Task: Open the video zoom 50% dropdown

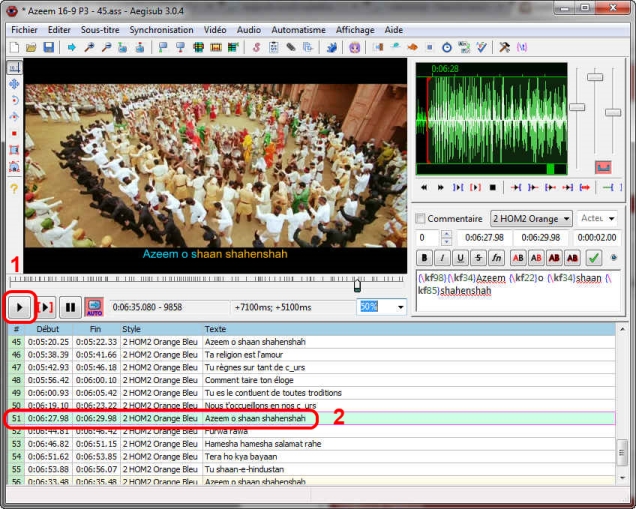Action: [x=400, y=307]
